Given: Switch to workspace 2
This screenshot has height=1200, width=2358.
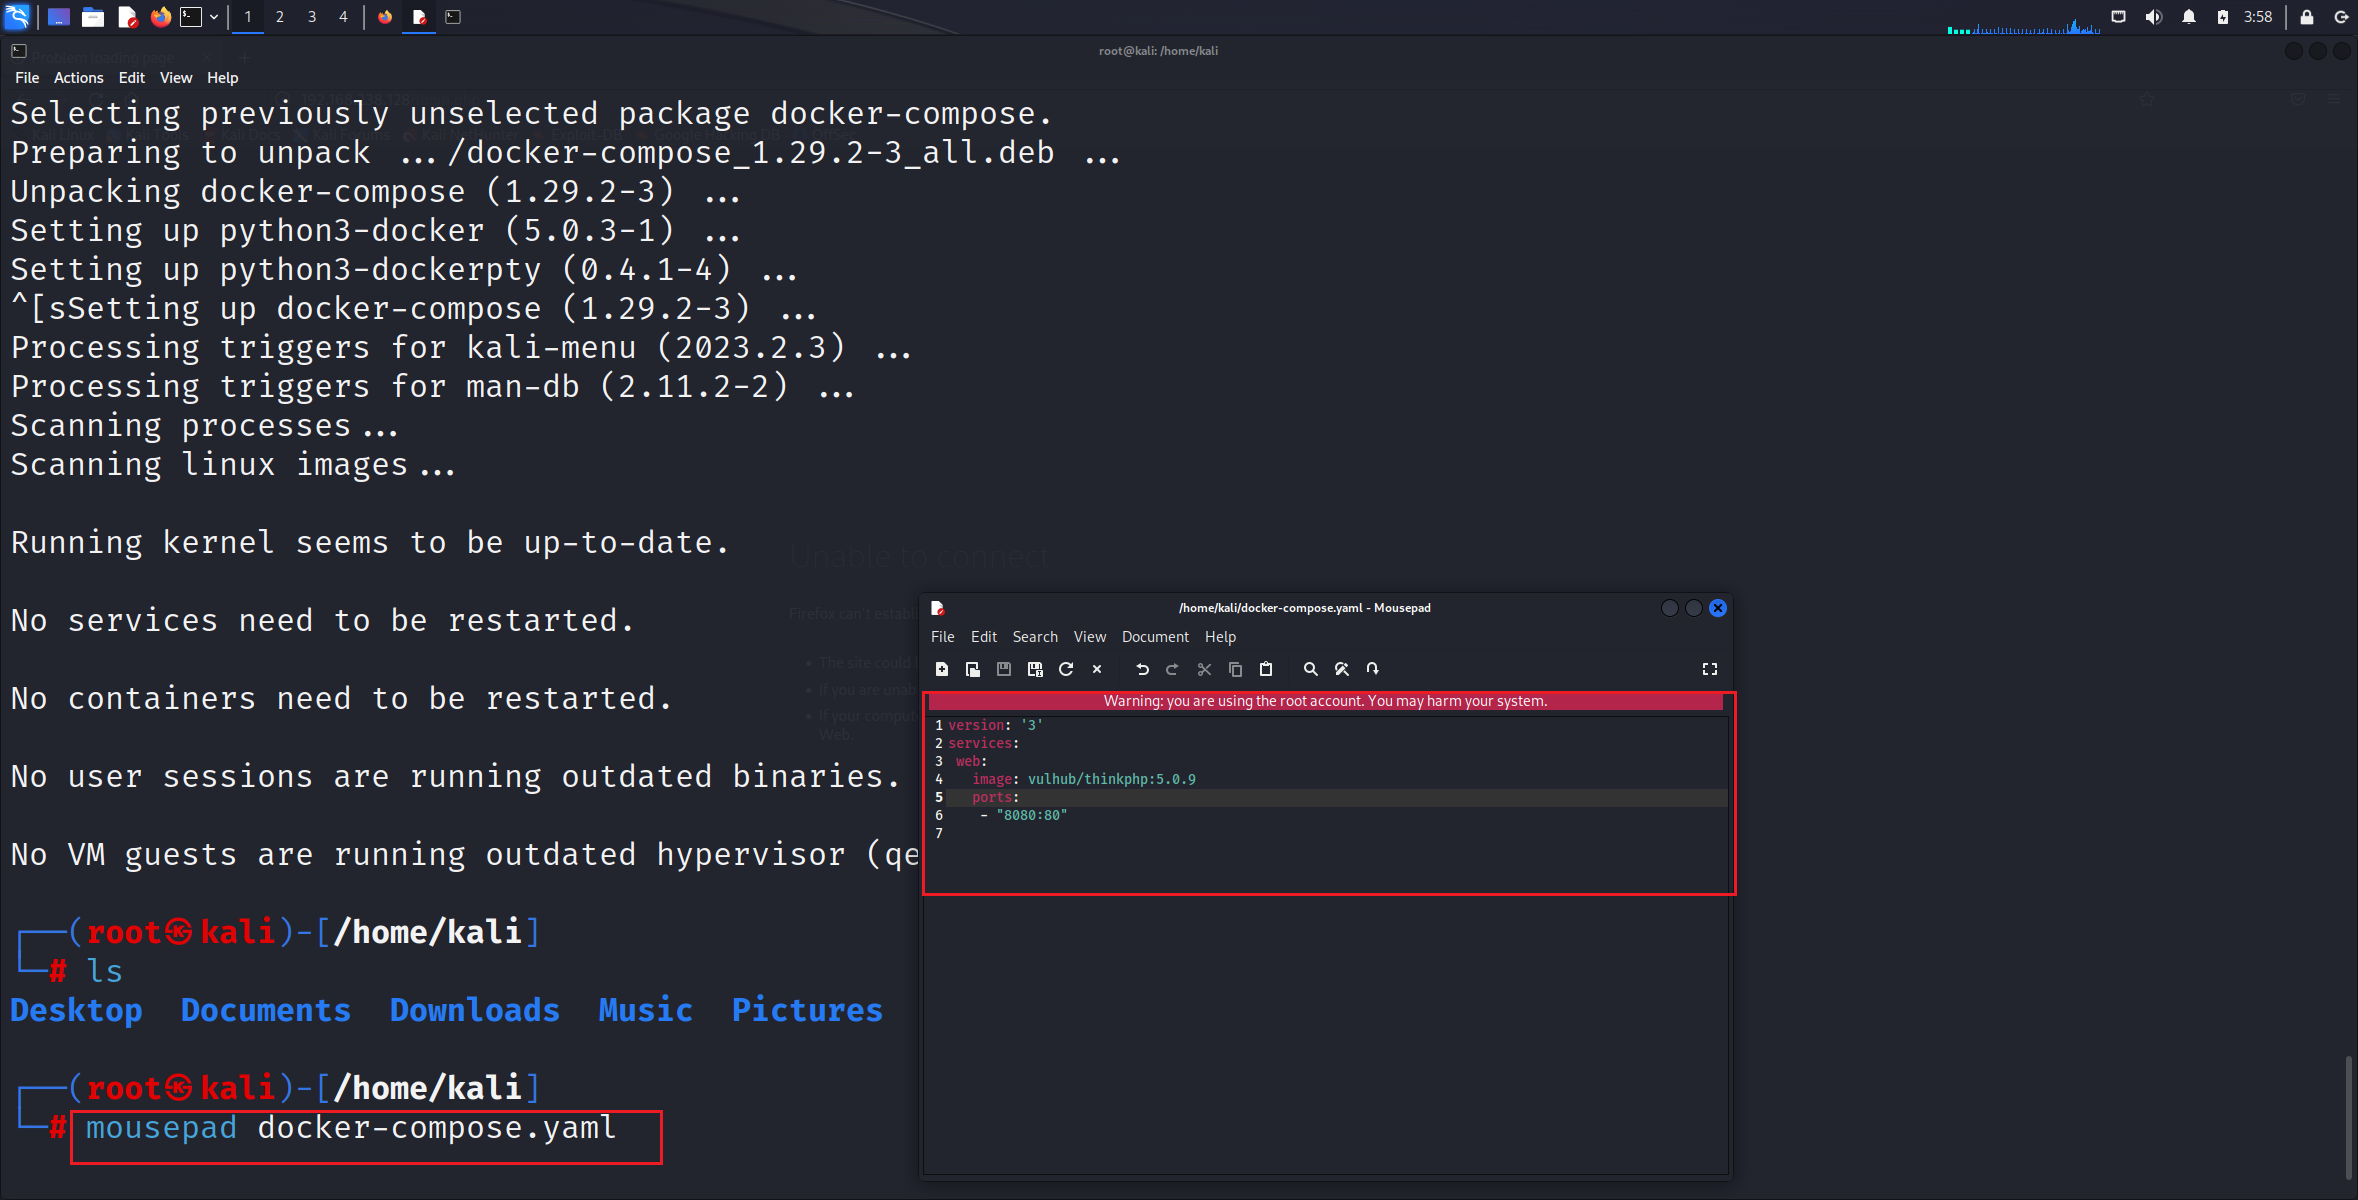Looking at the screenshot, I should tap(280, 17).
